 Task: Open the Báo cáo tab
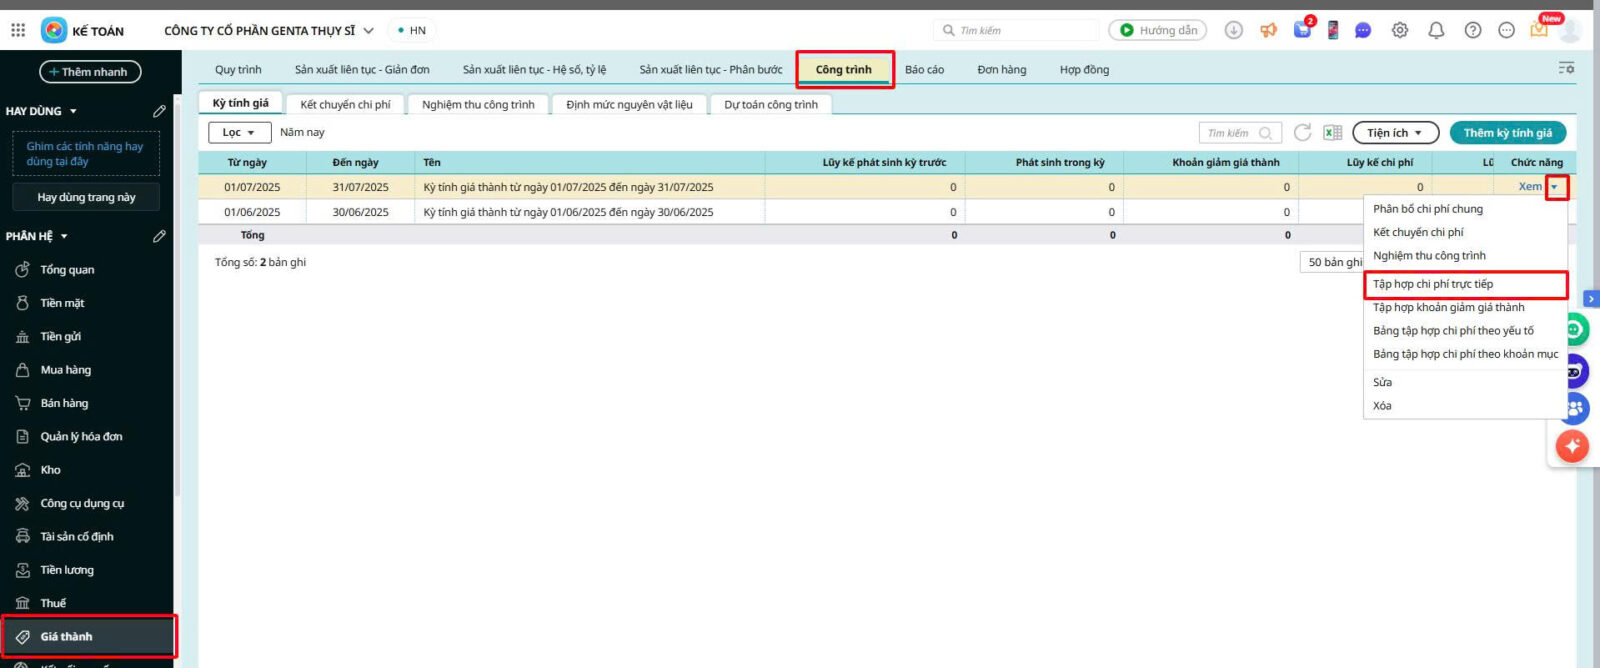924,70
